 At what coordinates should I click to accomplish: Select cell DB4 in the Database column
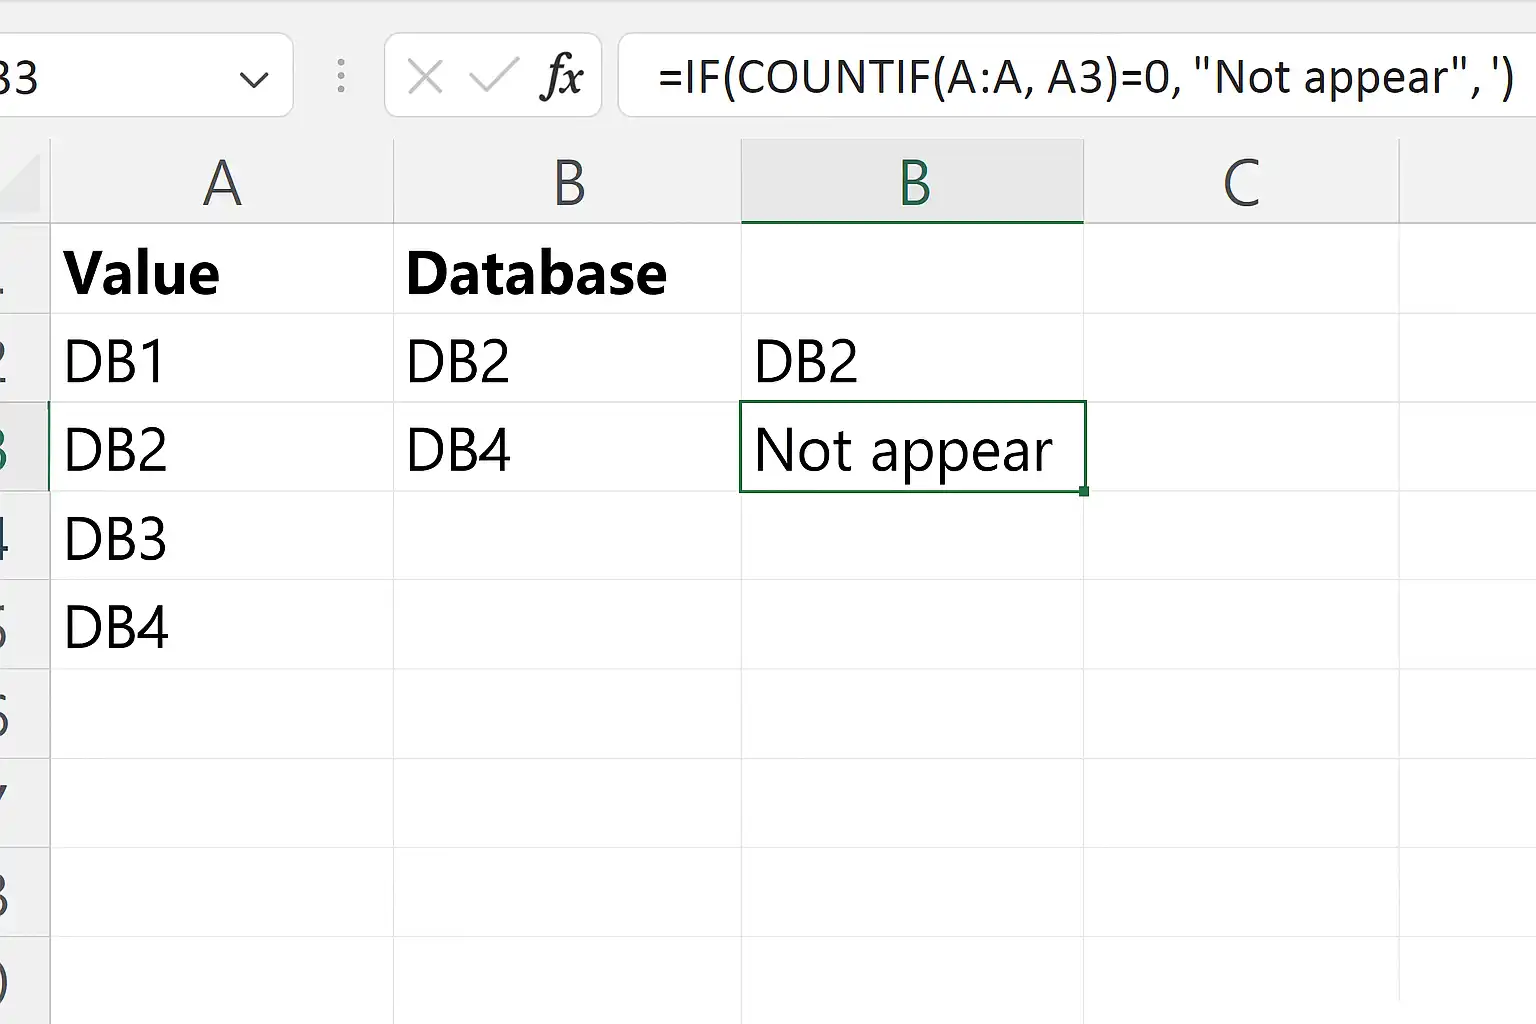567,447
